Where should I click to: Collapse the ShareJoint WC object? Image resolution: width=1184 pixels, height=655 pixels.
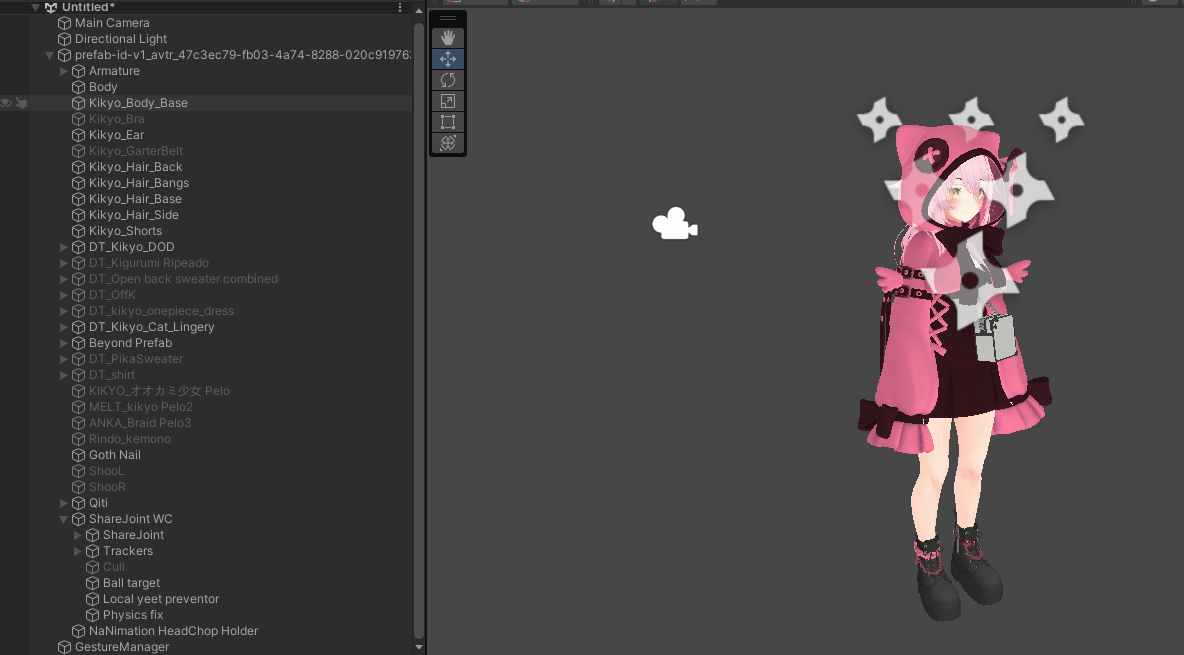63,519
